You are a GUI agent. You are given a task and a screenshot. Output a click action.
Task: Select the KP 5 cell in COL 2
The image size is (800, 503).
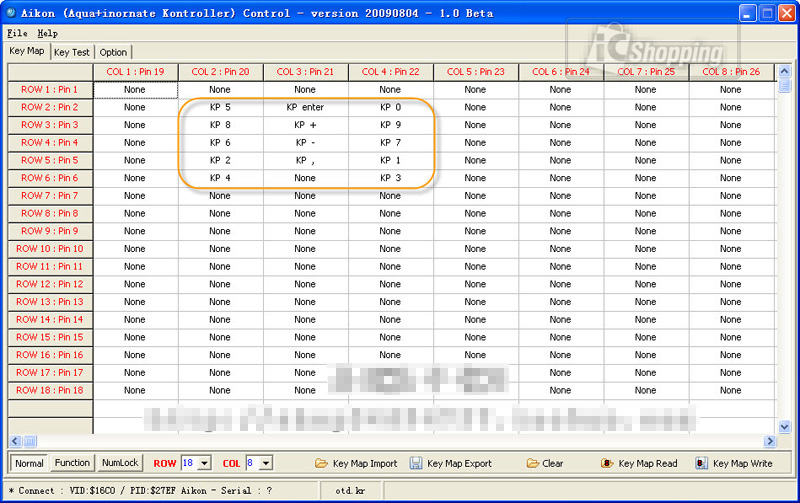[x=220, y=107]
